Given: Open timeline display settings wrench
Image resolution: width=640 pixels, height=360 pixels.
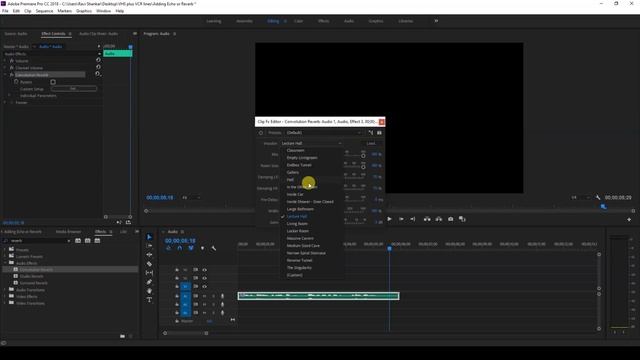Looking at the screenshot, I should (x=213, y=248).
